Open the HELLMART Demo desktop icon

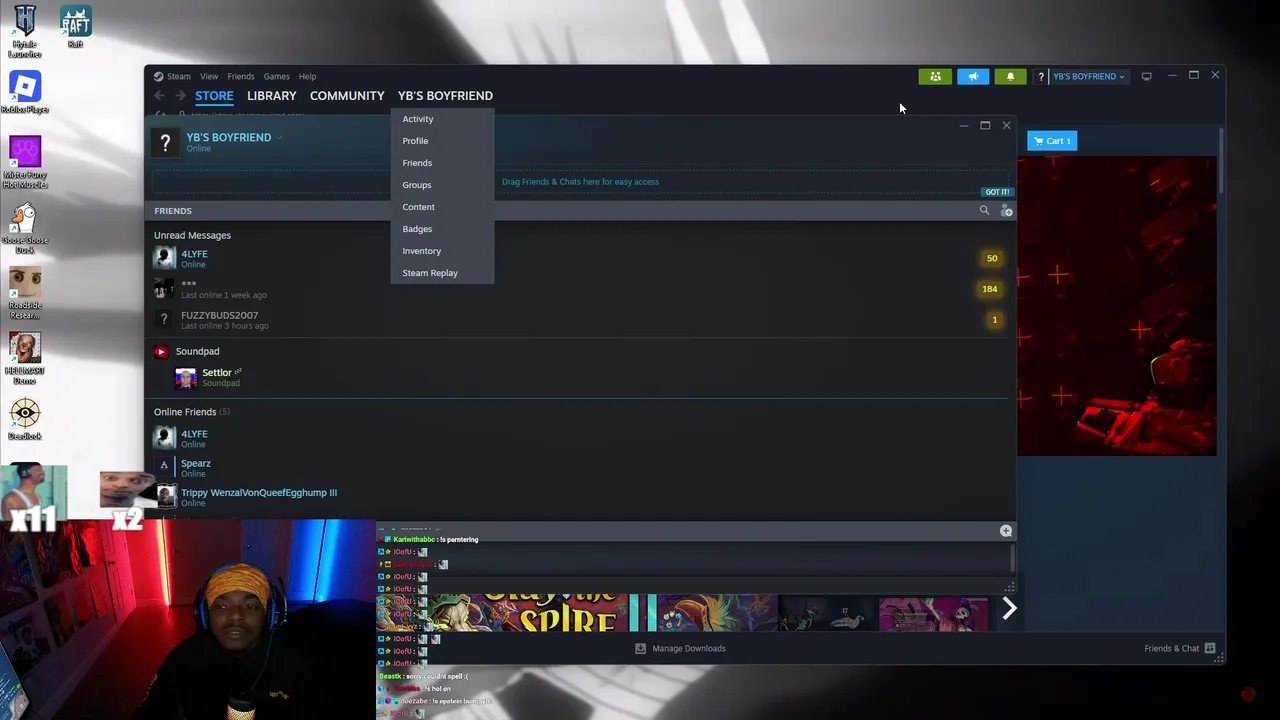pyautogui.click(x=25, y=358)
